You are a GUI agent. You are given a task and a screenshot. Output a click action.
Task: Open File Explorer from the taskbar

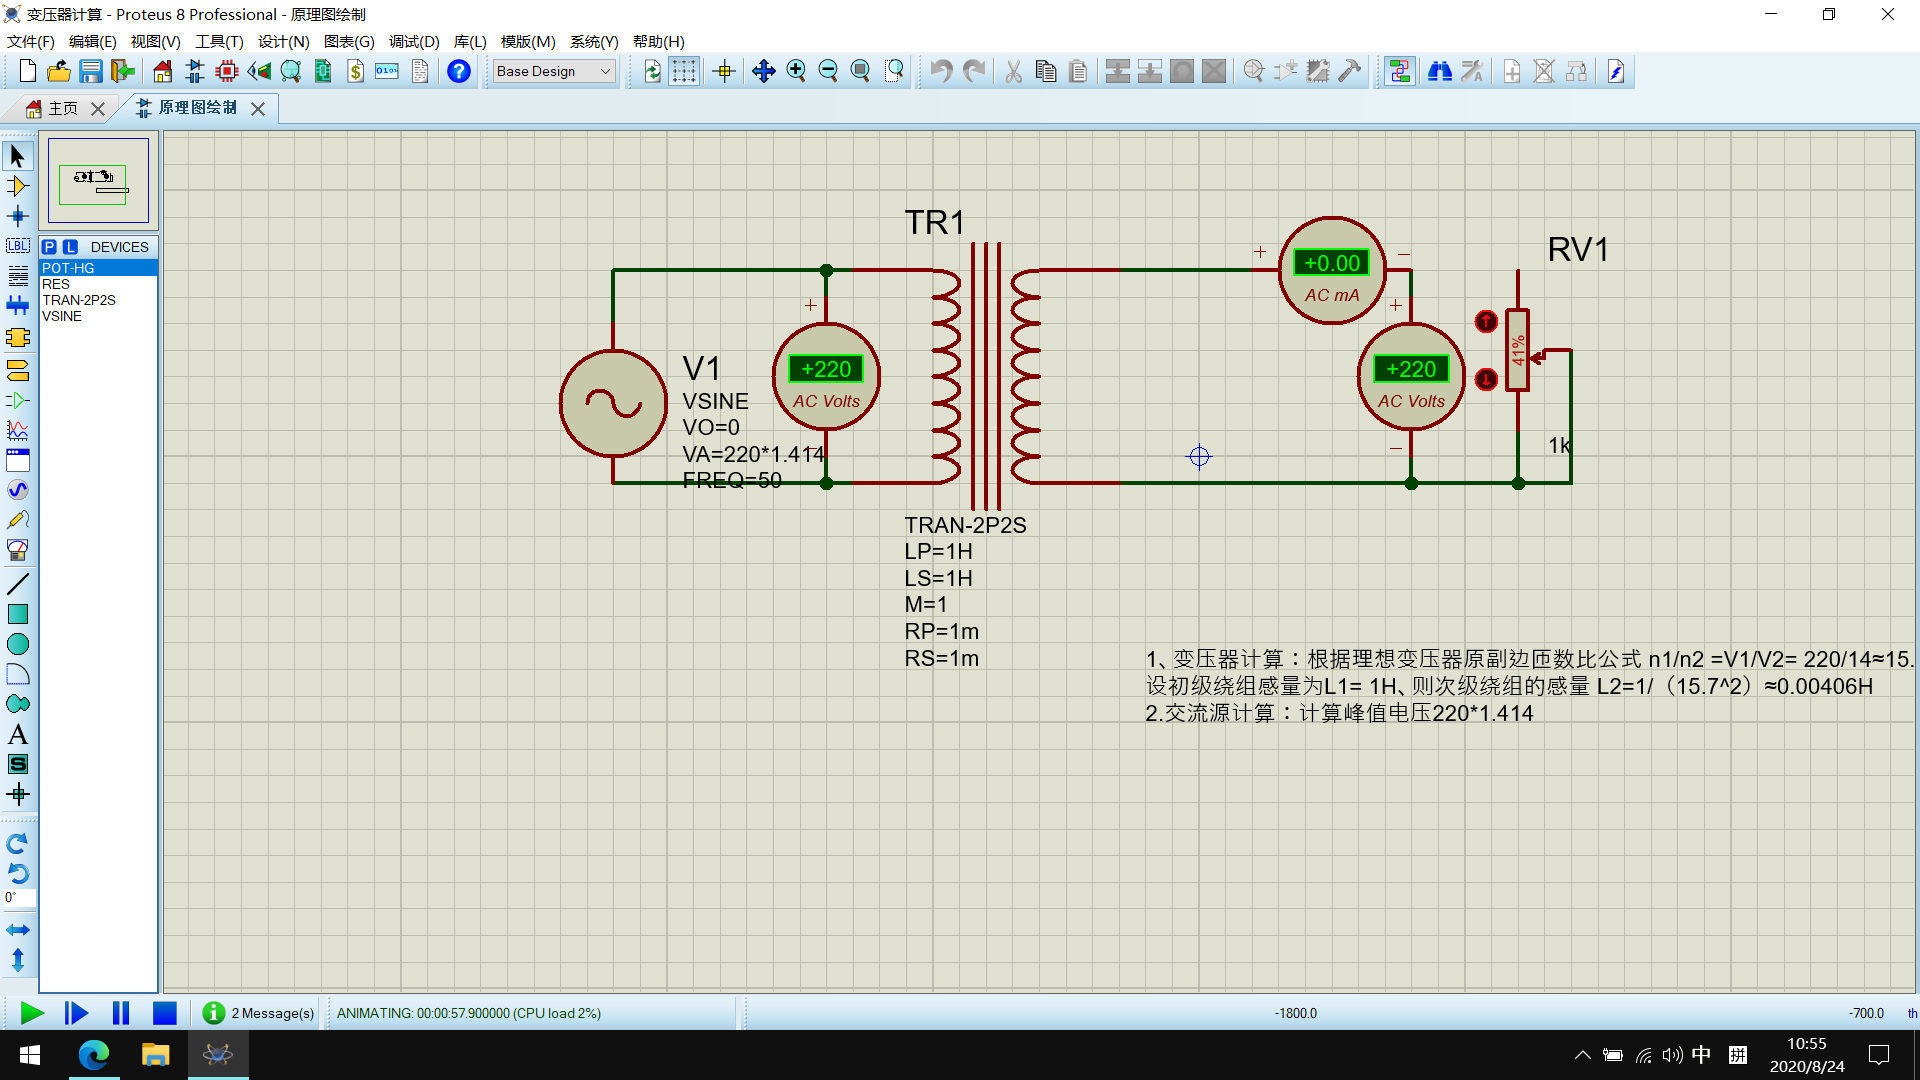tap(155, 1055)
